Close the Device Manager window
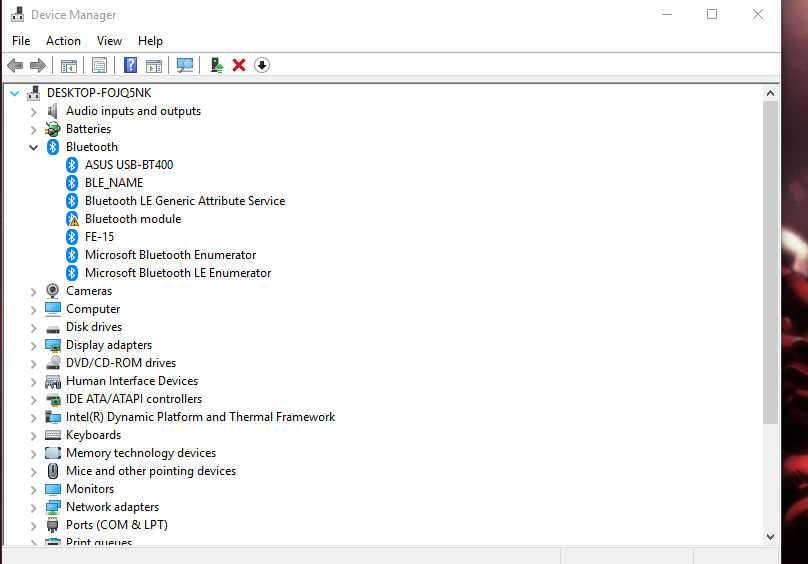Image resolution: width=808 pixels, height=564 pixels. click(x=758, y=14)
